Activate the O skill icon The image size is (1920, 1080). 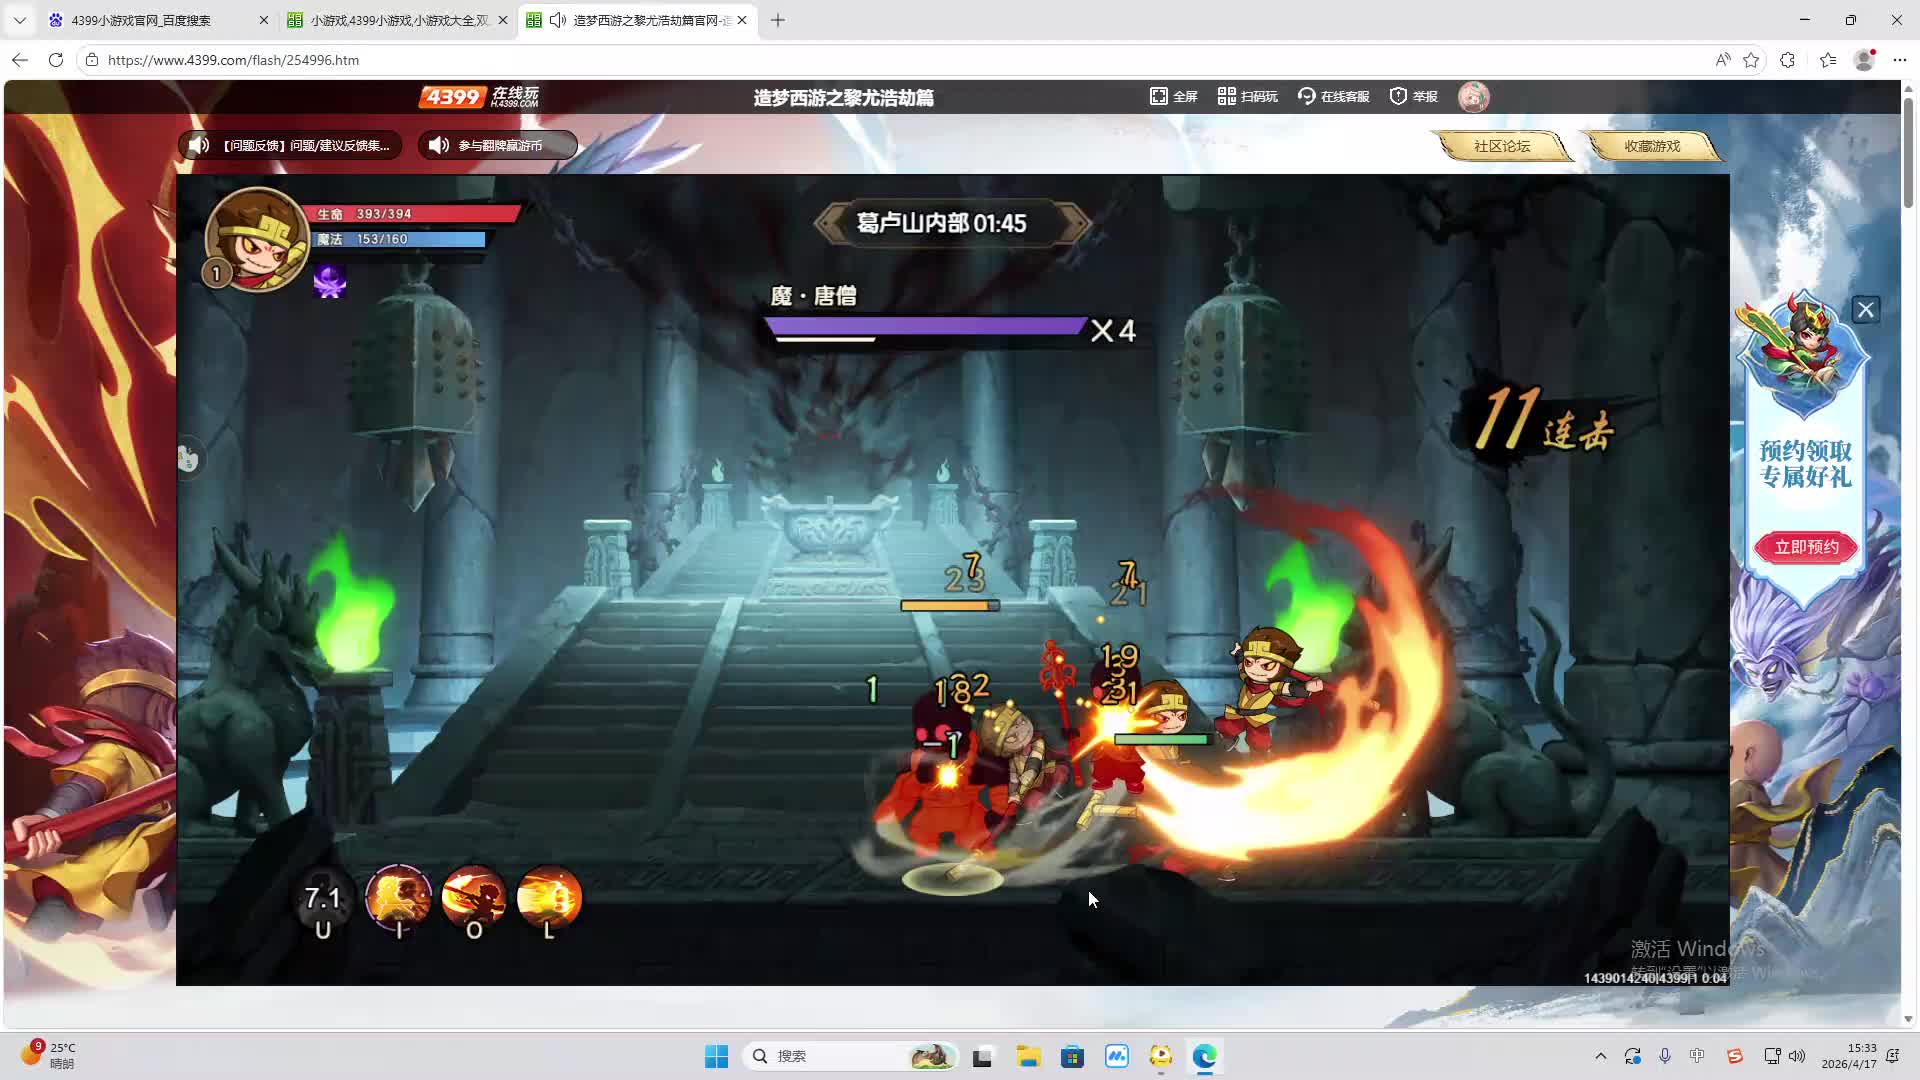pyautogui.click(x=474, y=899)
